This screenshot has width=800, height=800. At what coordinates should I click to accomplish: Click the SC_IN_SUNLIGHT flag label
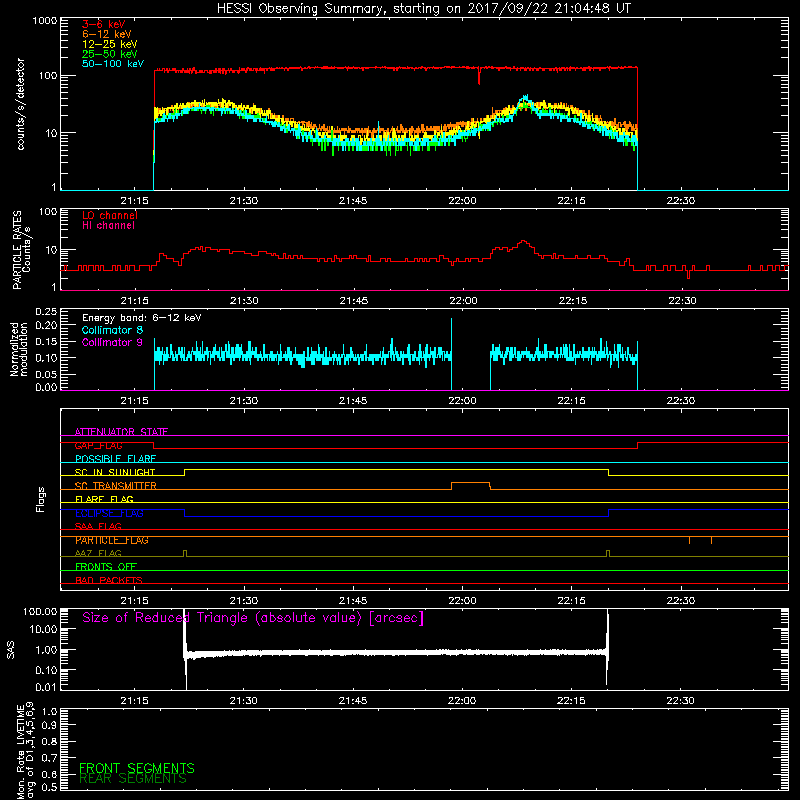click(x=115, y=472)
